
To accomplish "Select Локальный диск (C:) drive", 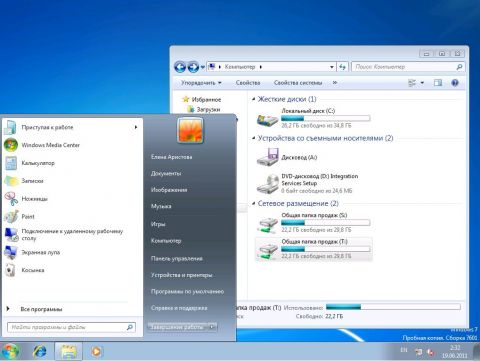I will [313, 118].
